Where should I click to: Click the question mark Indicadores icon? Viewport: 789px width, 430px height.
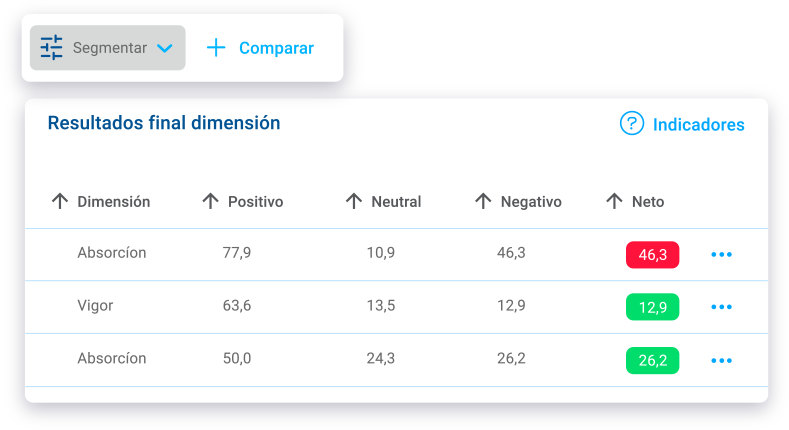(632, 123)
